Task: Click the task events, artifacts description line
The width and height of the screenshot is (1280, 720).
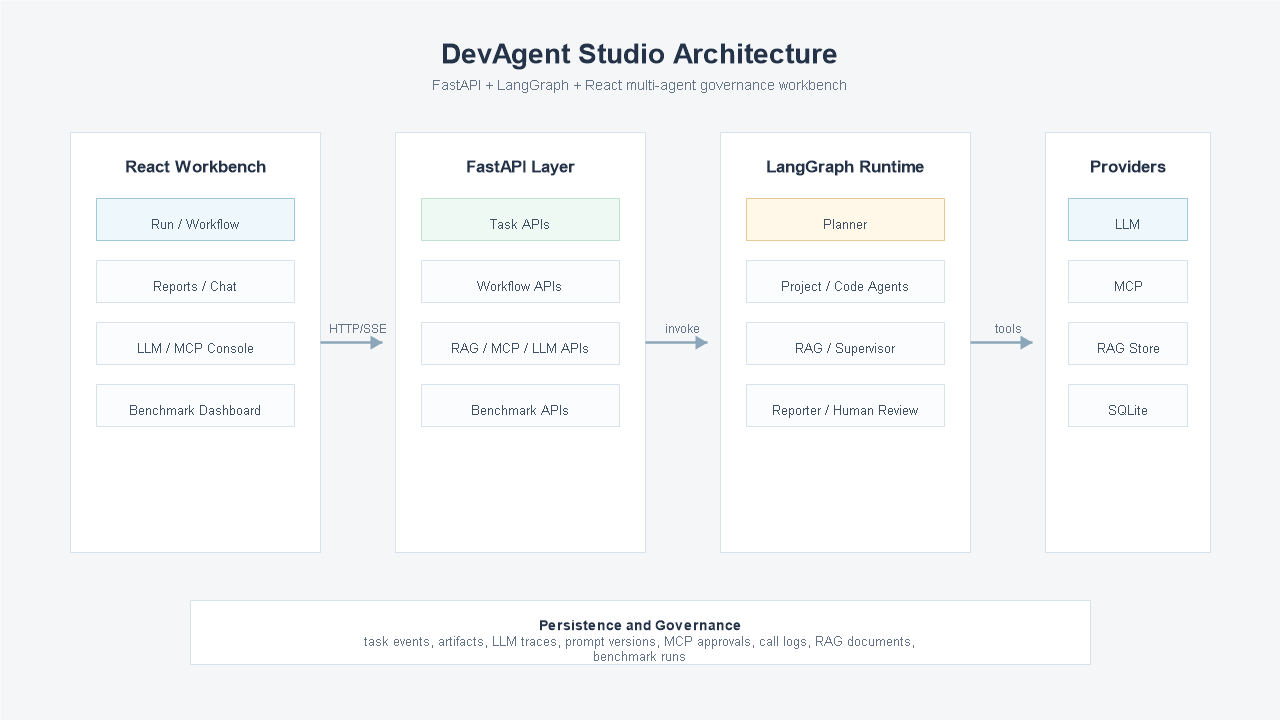Action: (x=640, y=641)
